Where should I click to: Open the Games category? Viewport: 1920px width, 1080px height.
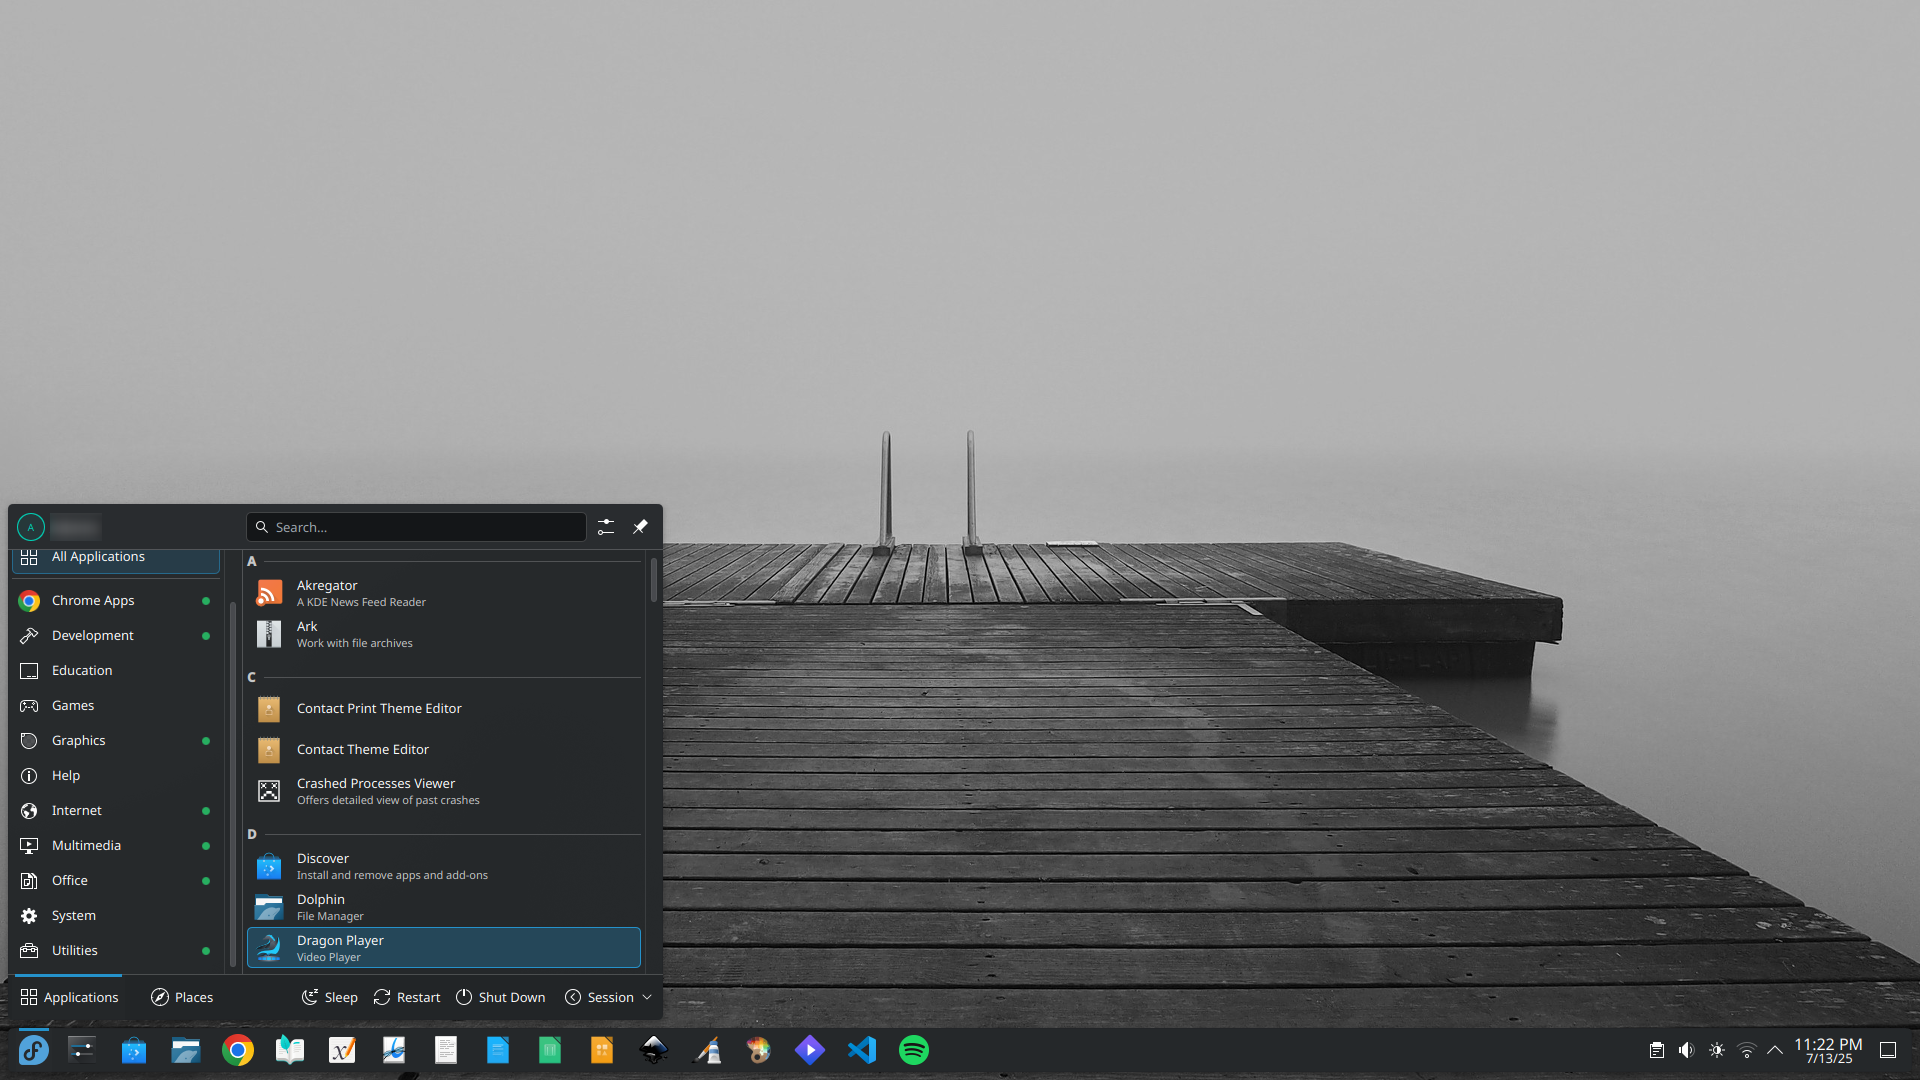click(x=116, y=706)
